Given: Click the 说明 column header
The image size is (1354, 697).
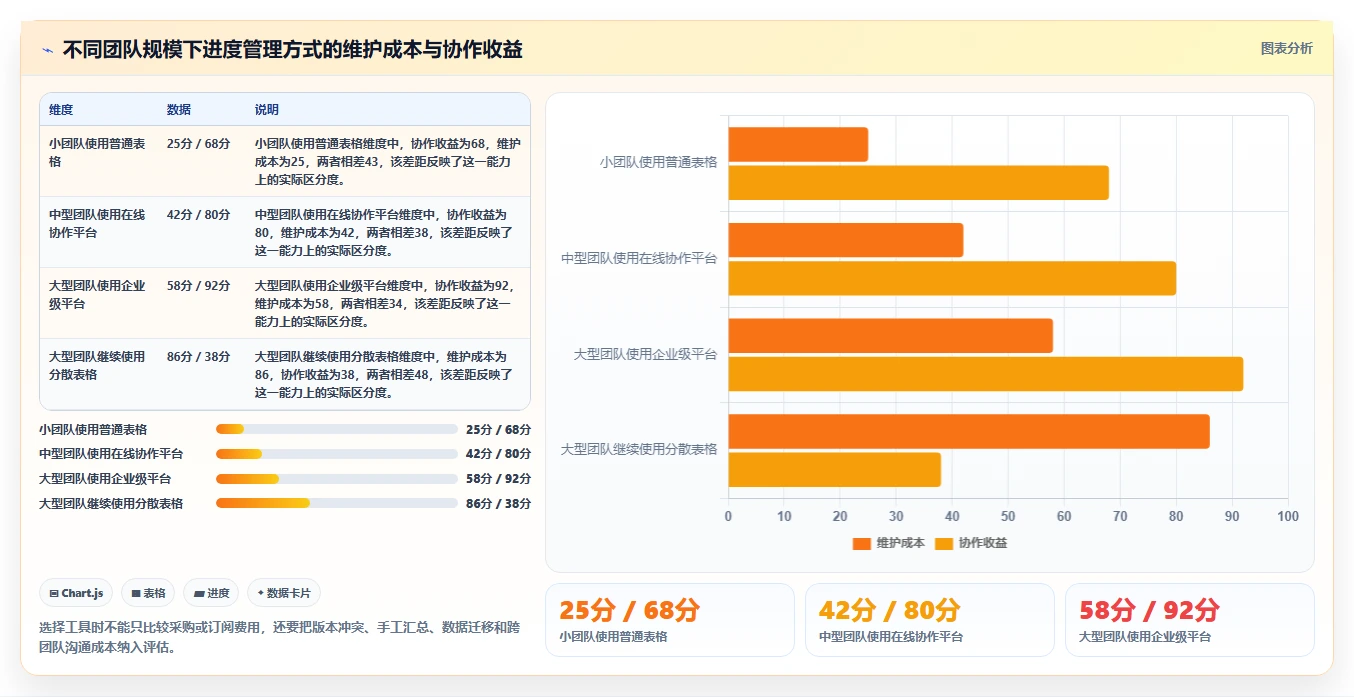Looking at the screenshot, I should [x=267, y=110].
